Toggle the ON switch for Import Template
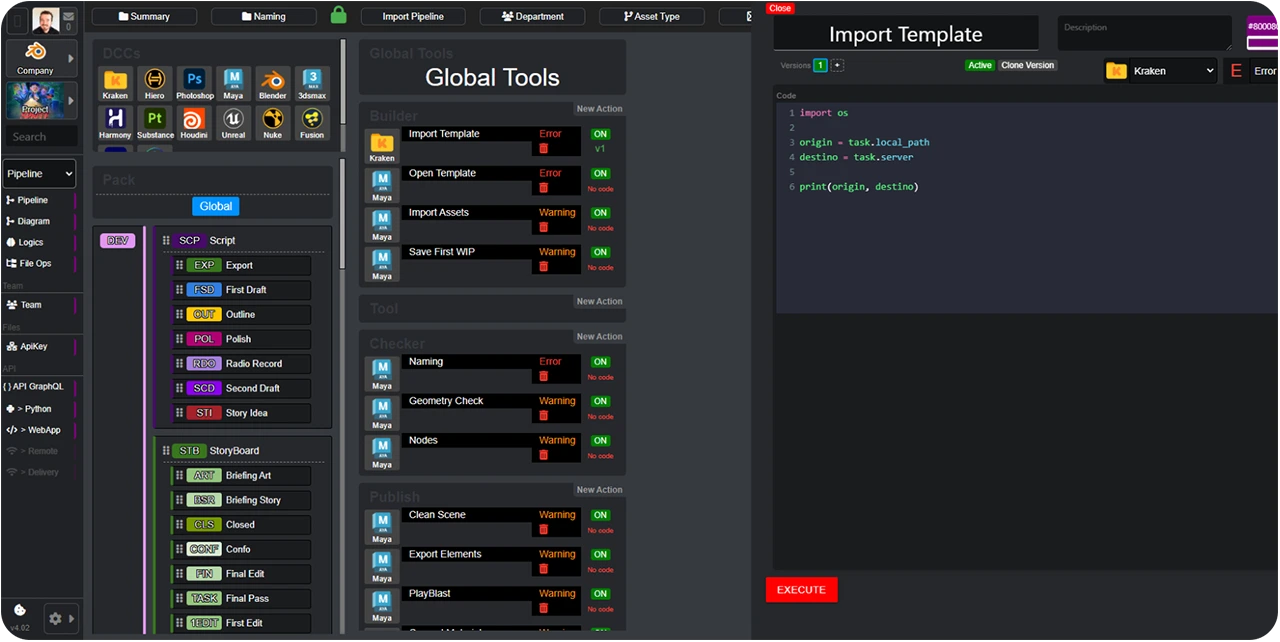1280x642 pixels. [x=600, y=134]
